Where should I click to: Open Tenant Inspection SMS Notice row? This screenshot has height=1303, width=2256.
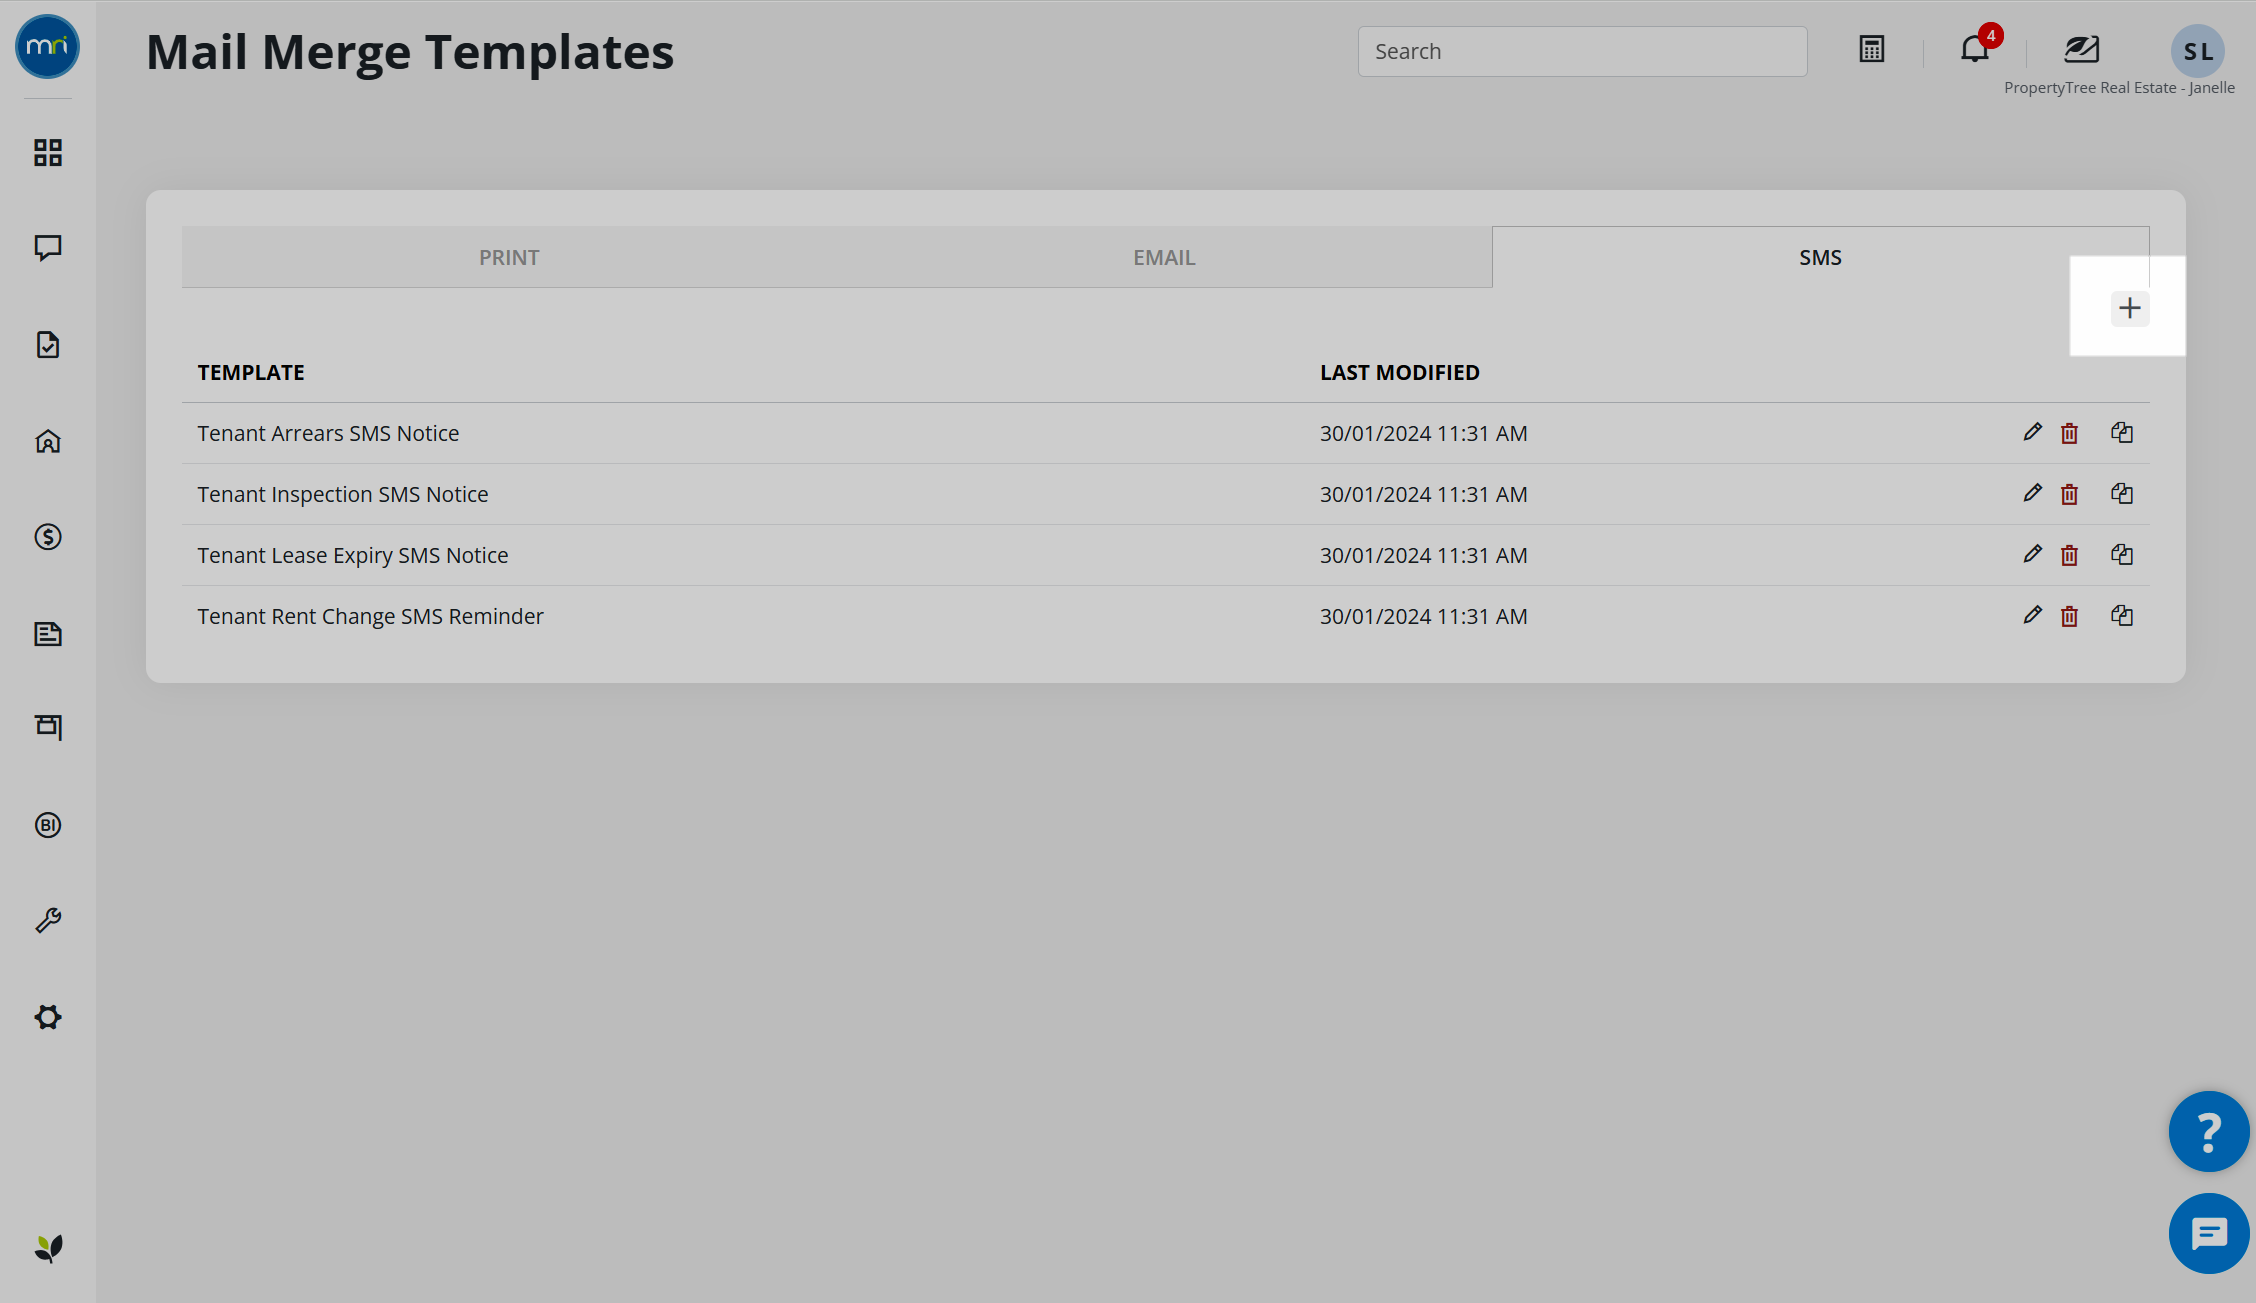[x=1165, y=494]
